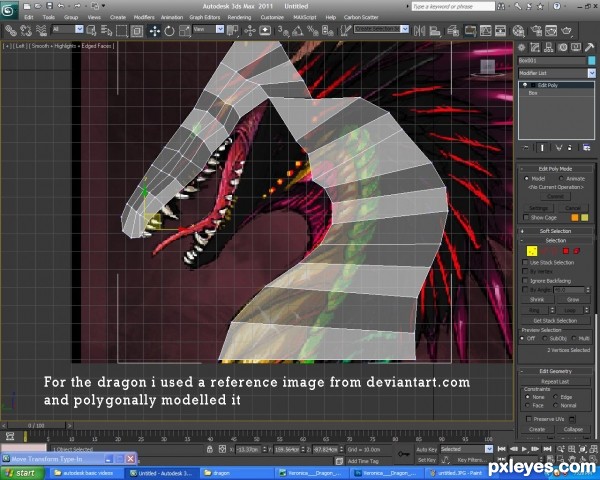The image size is (600, 480).
Task: Collapse the Edit Poly Mode rollout
Action: click(556, 169)
